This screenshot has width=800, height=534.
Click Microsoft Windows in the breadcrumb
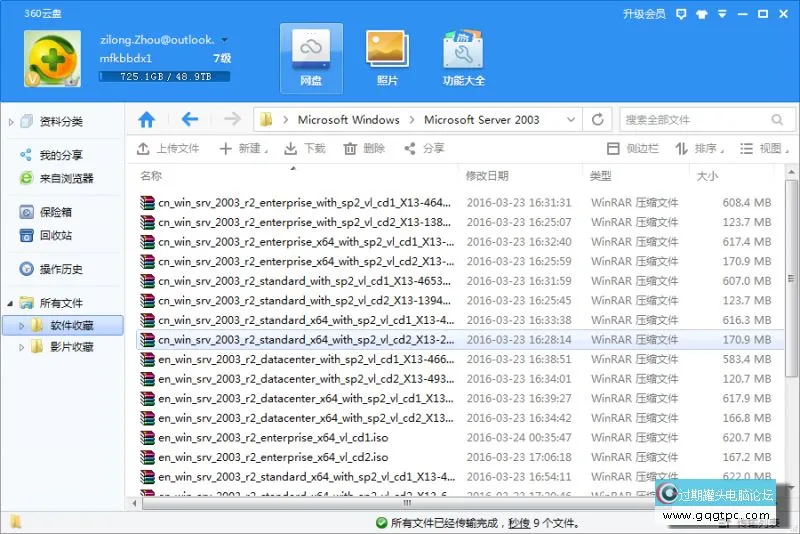(x=348, y=120)
